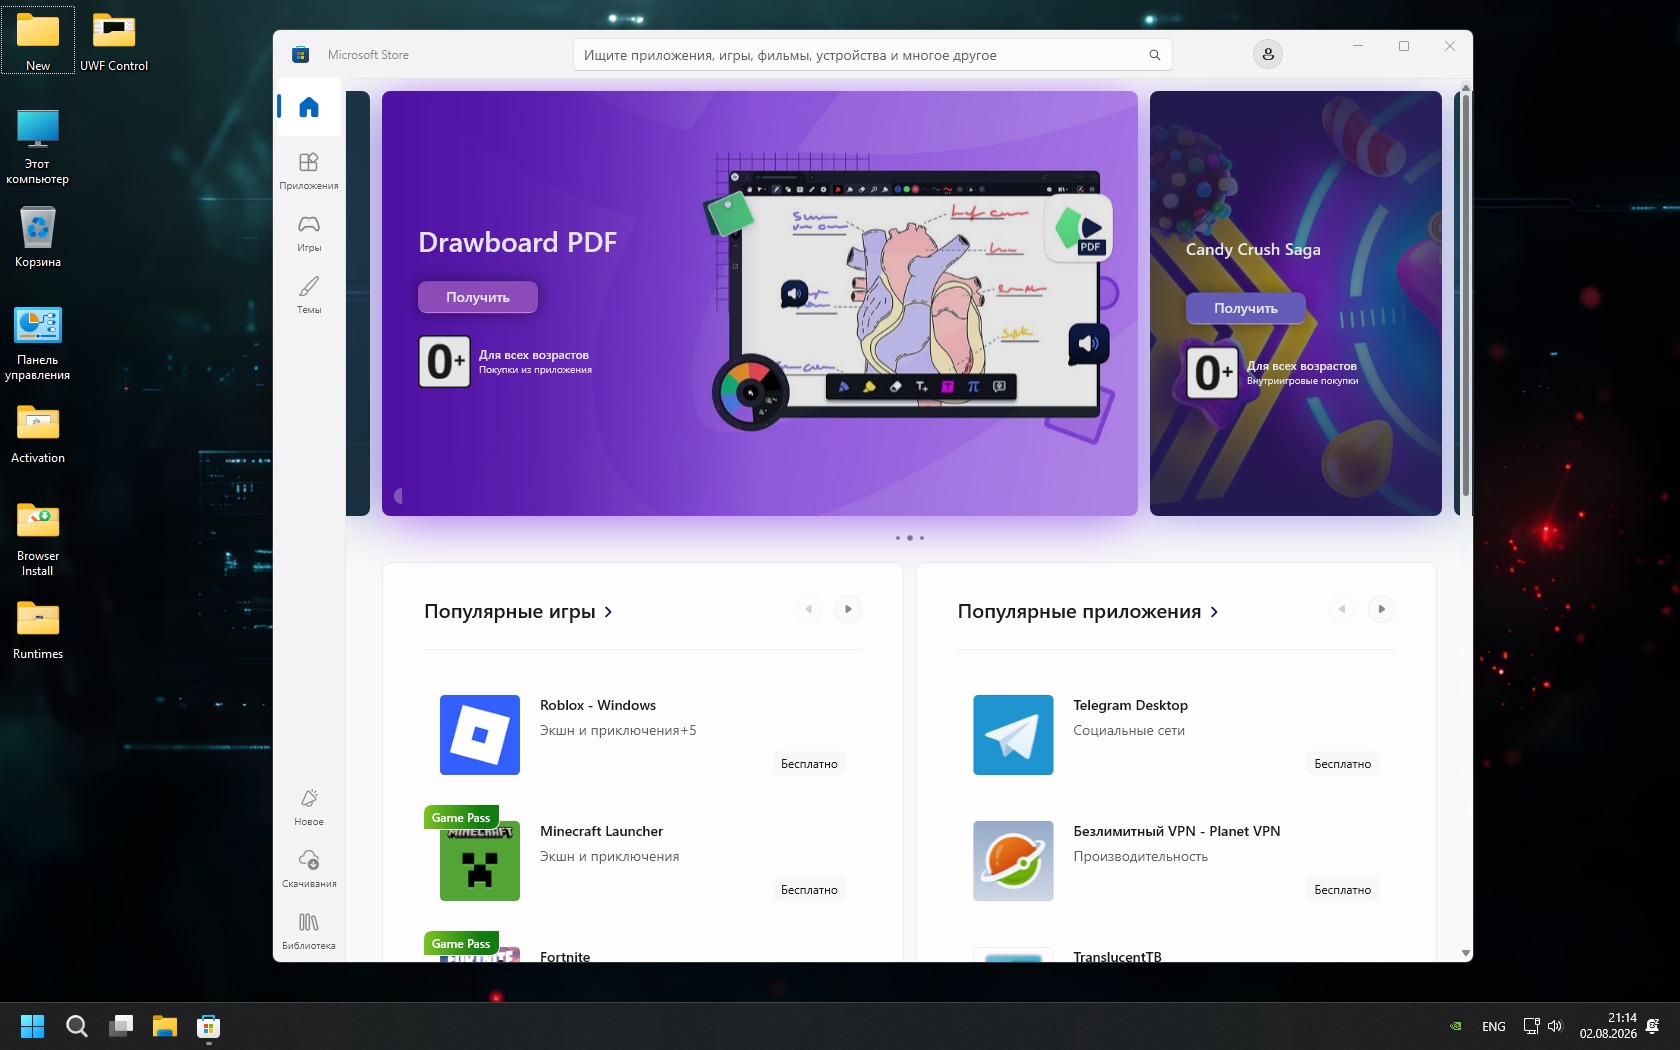Open the Игры section in the sidebar
The image size is (1680, 1050).
309,232
